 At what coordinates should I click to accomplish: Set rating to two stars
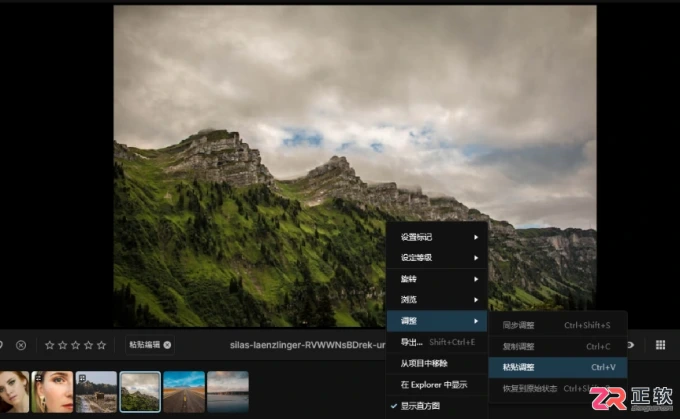click(x=62, y=345)
